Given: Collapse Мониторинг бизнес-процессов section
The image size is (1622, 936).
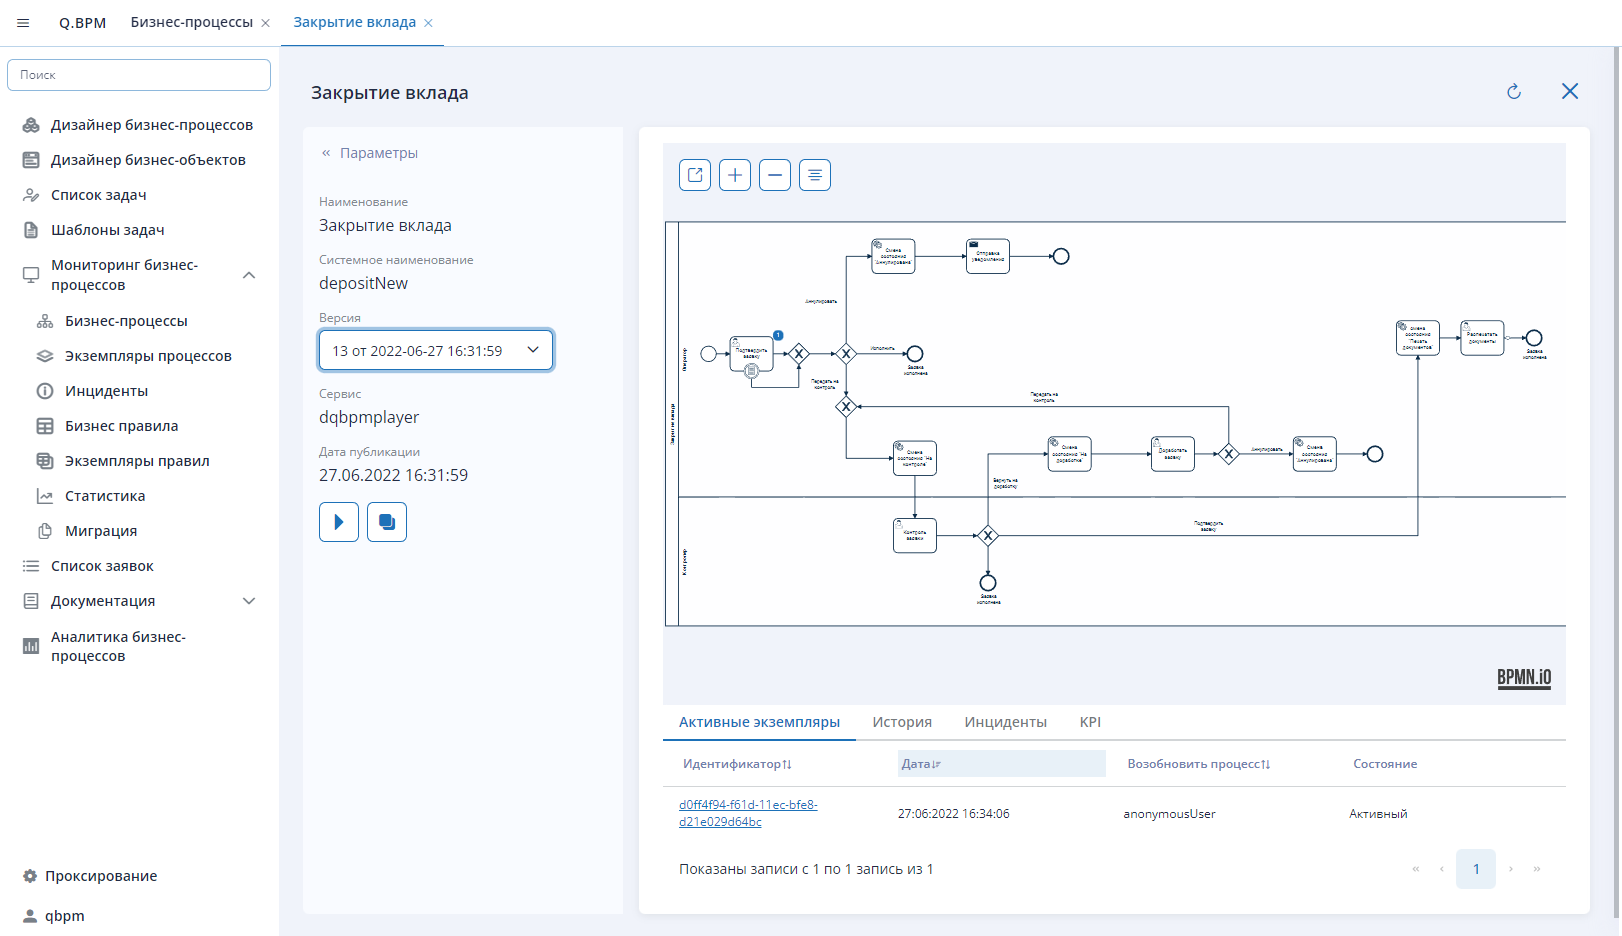Looking at the screenshot, I should (249, 275).
